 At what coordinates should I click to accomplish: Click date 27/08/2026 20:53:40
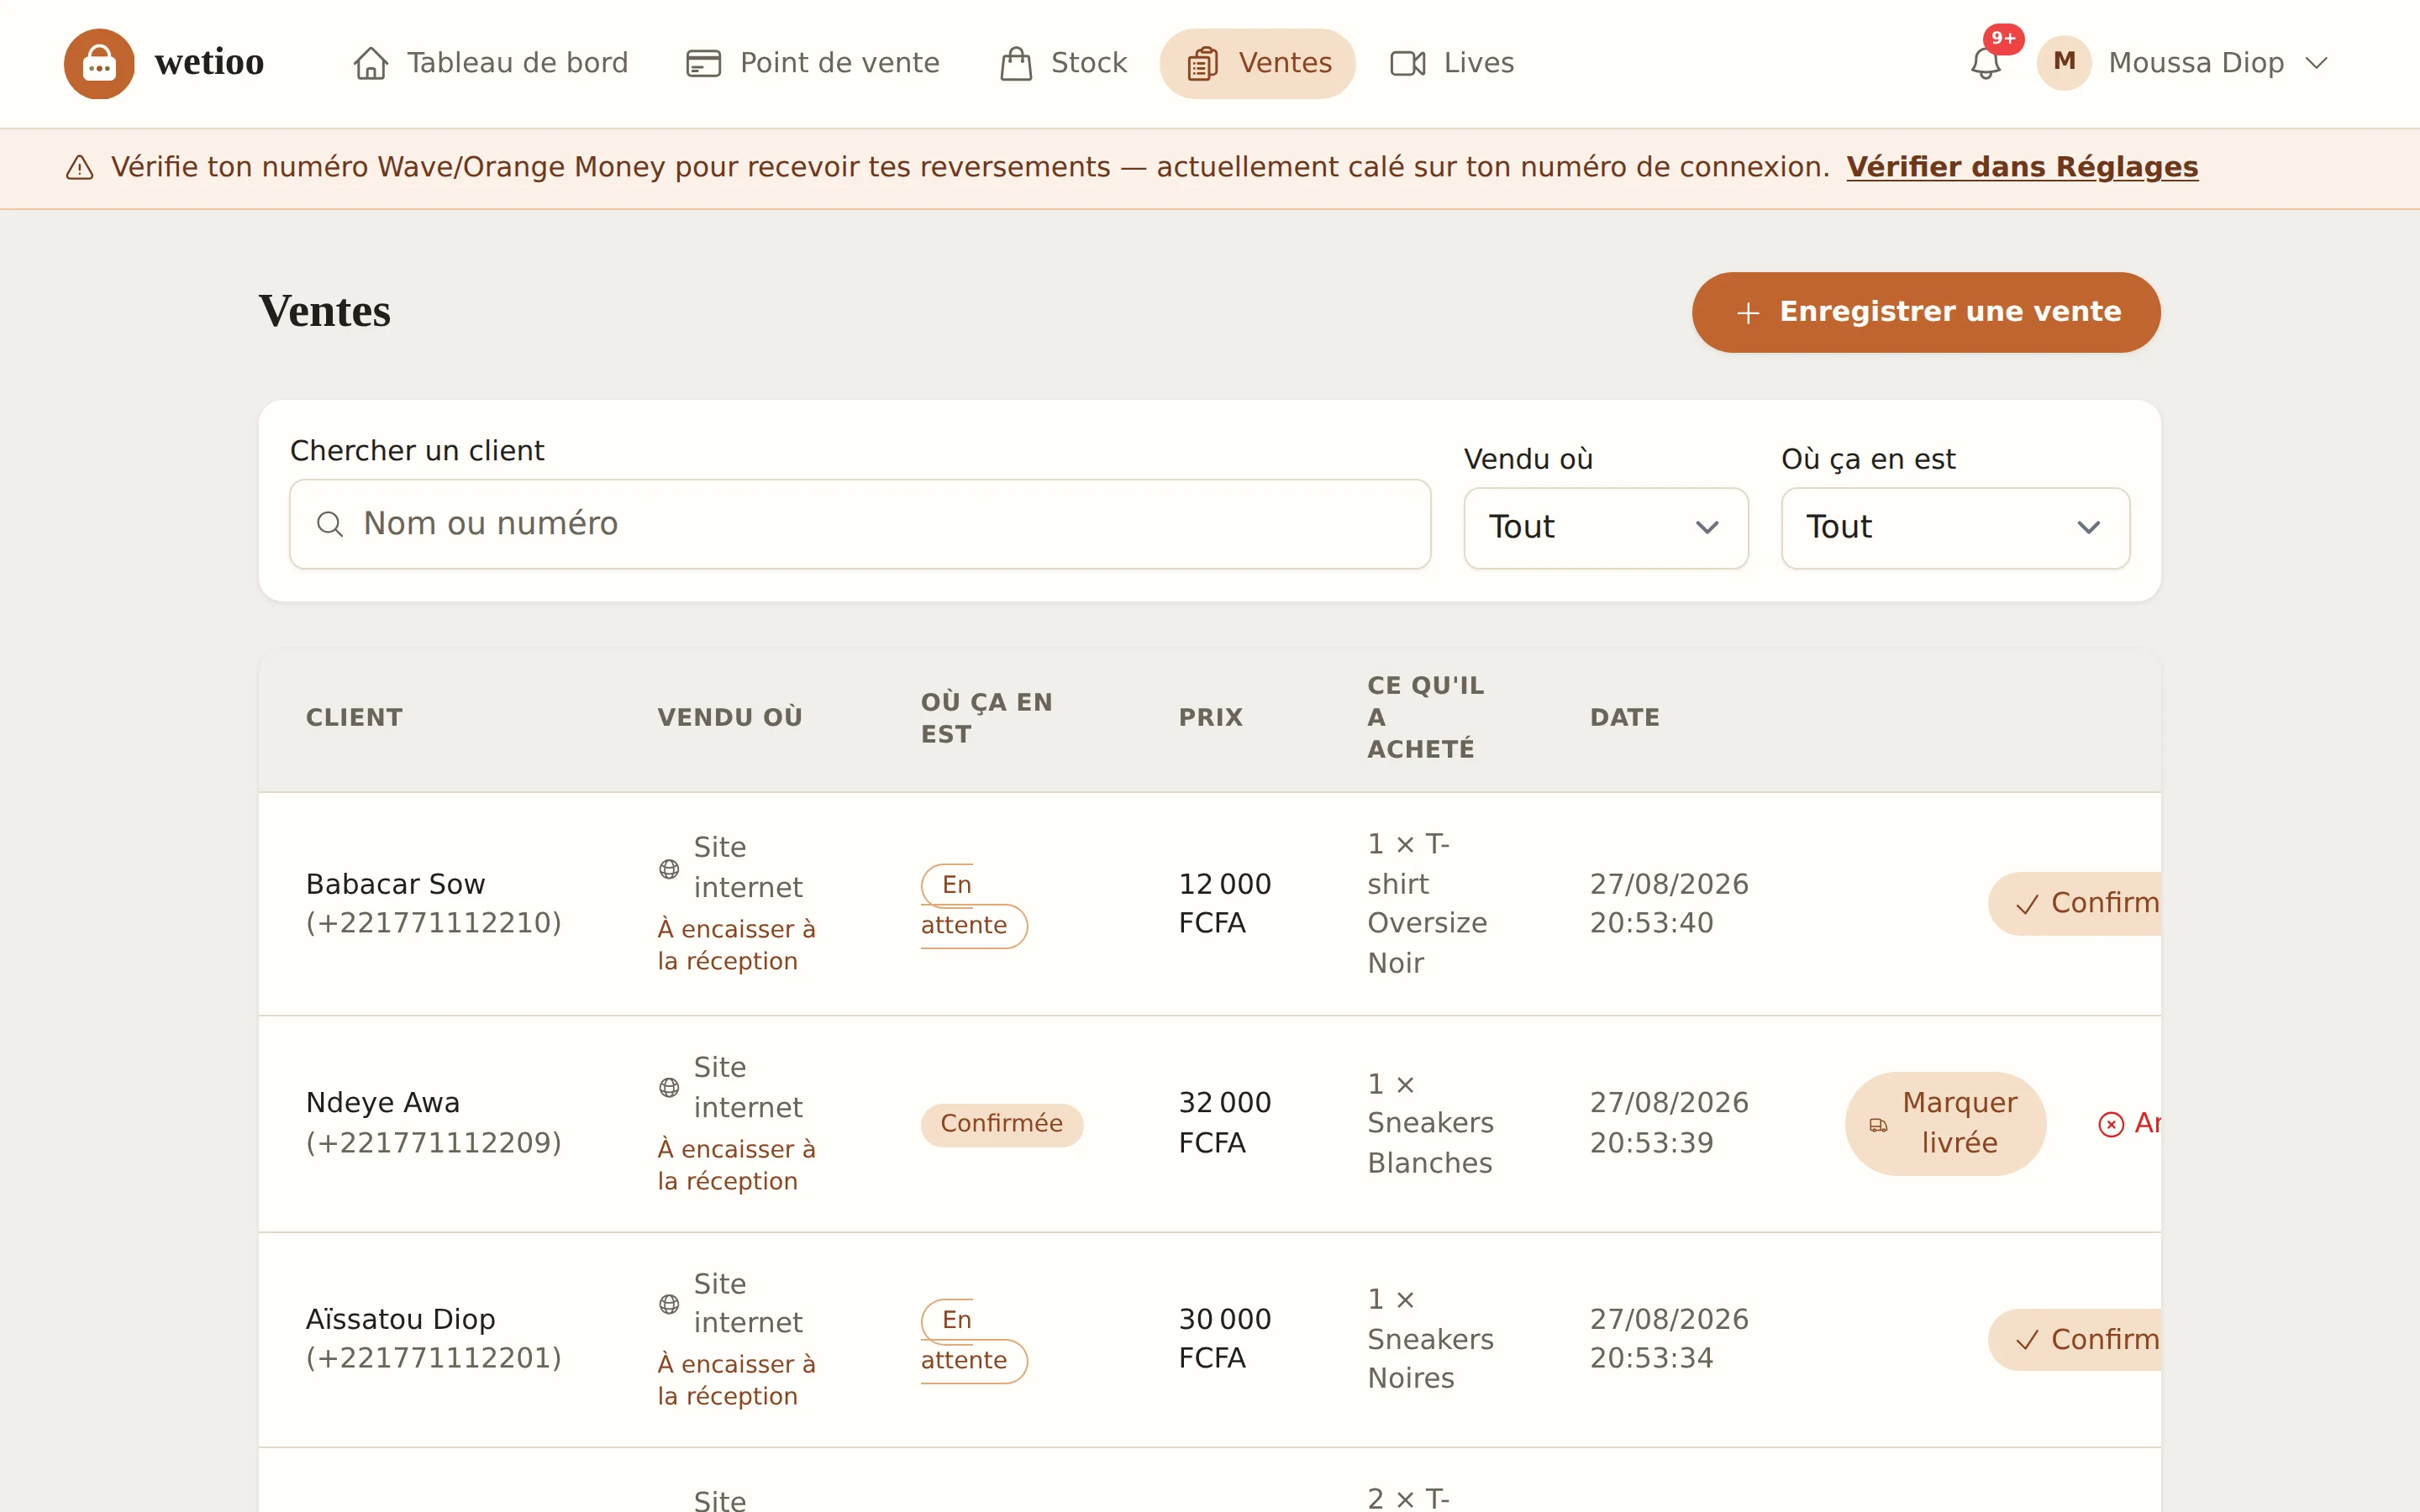coord(1669,903)
